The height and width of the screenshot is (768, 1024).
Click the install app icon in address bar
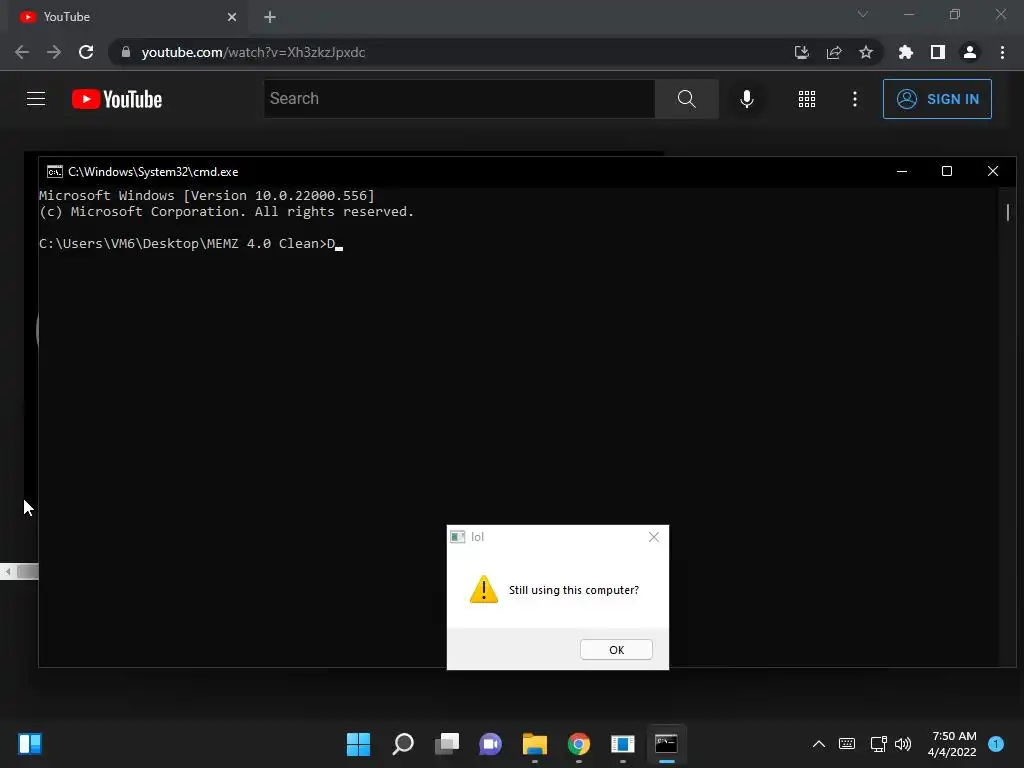802,52
